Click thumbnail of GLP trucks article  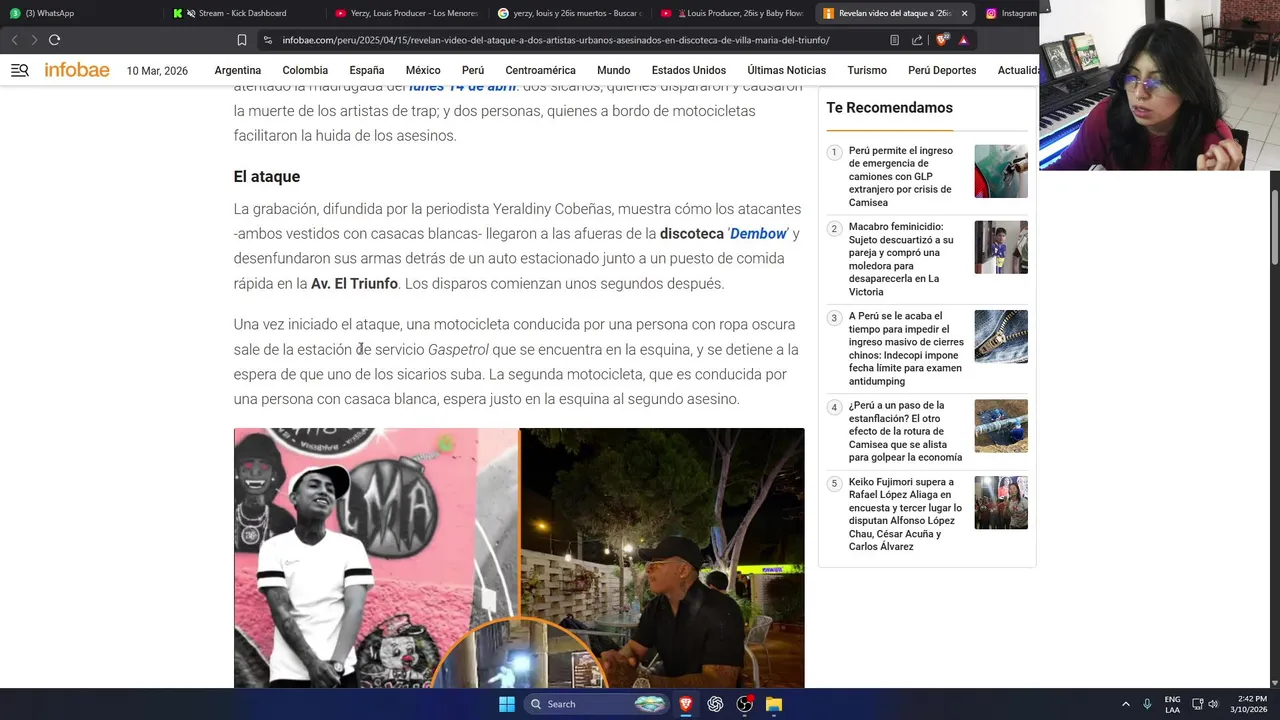[1001, 171]
